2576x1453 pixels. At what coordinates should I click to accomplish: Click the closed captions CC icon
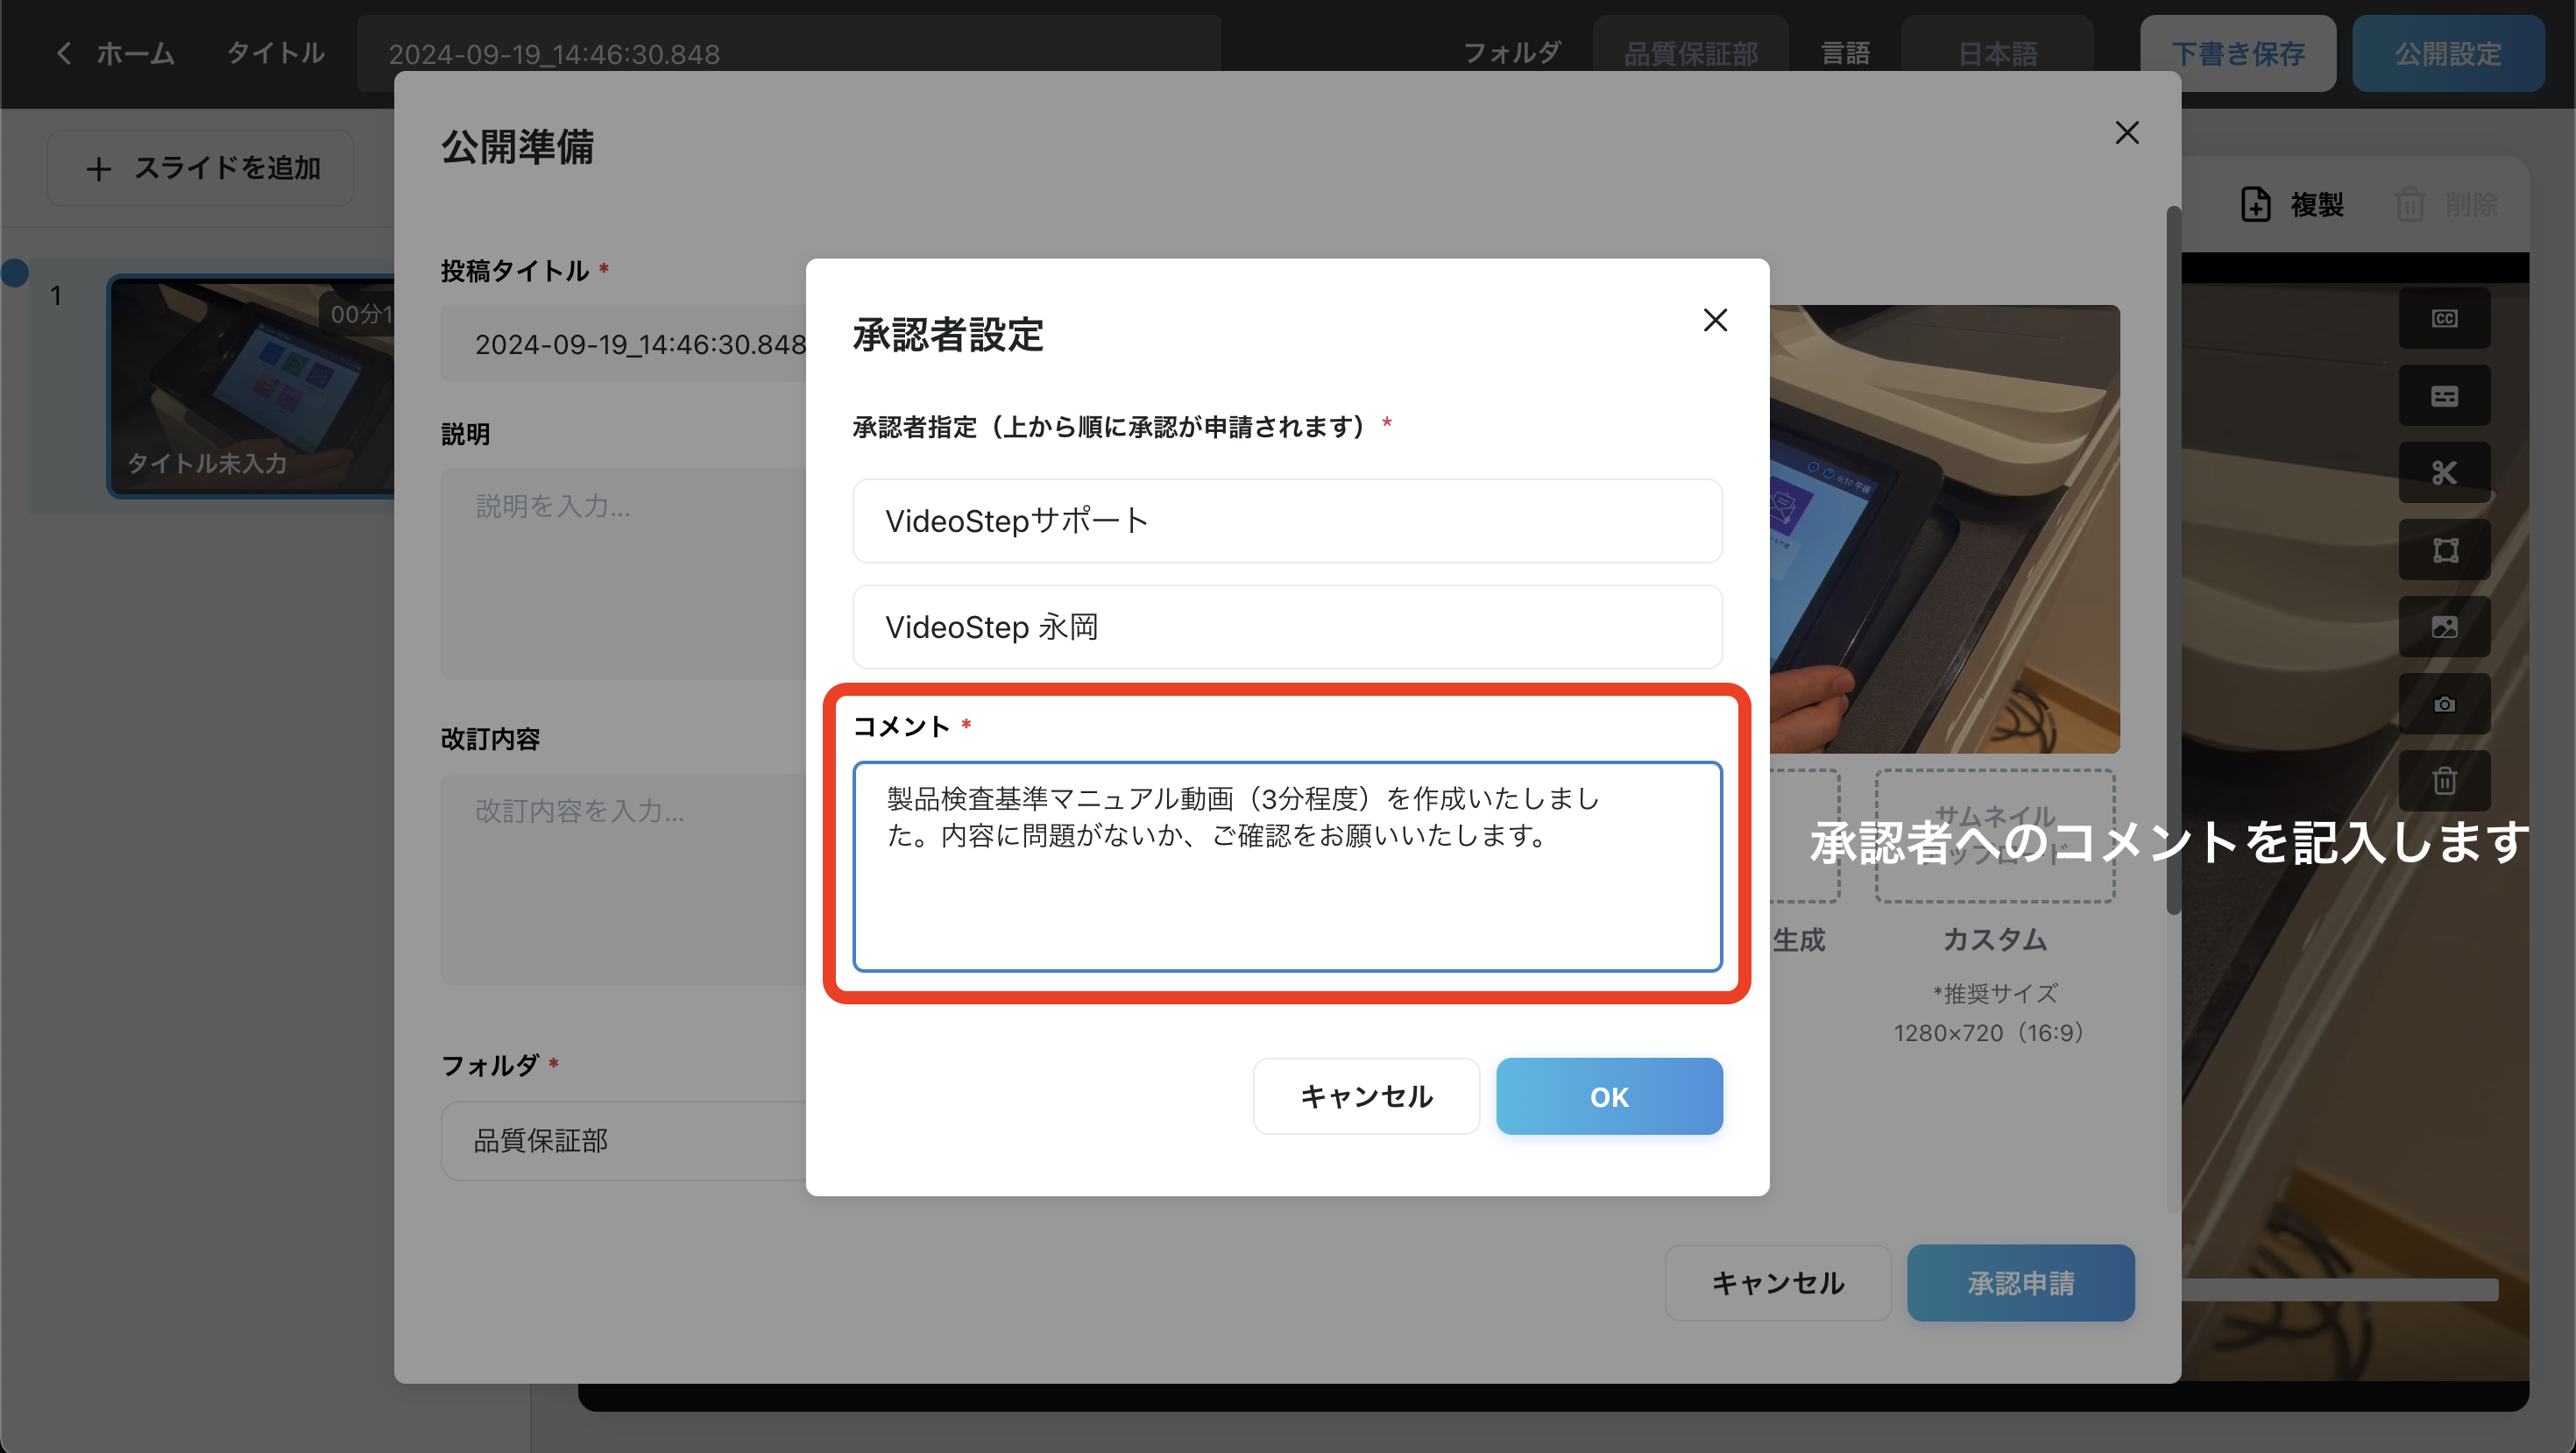[2443, 318]
